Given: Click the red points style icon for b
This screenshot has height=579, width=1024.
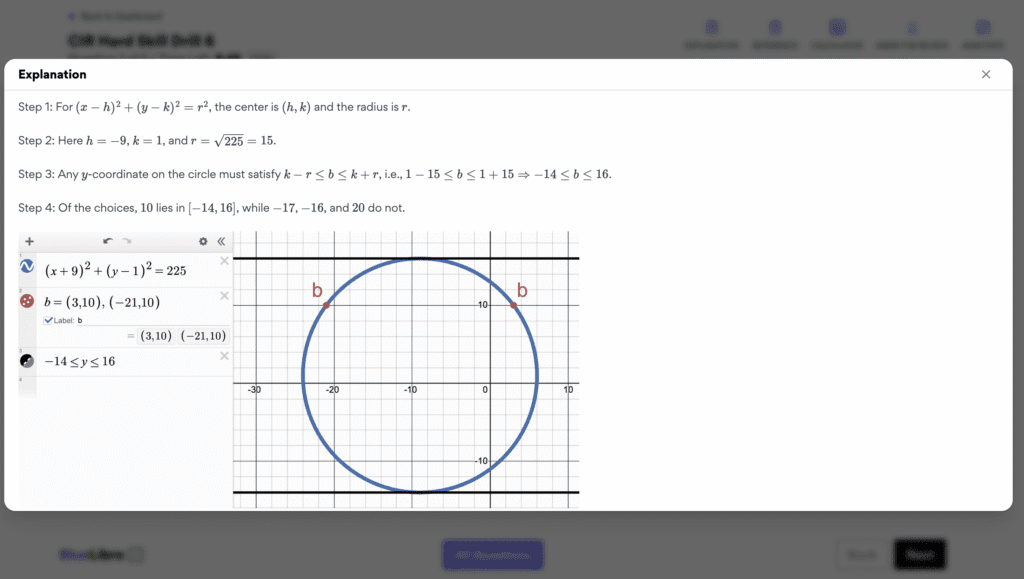Looking at the screenshot, I should click(27, 301).
